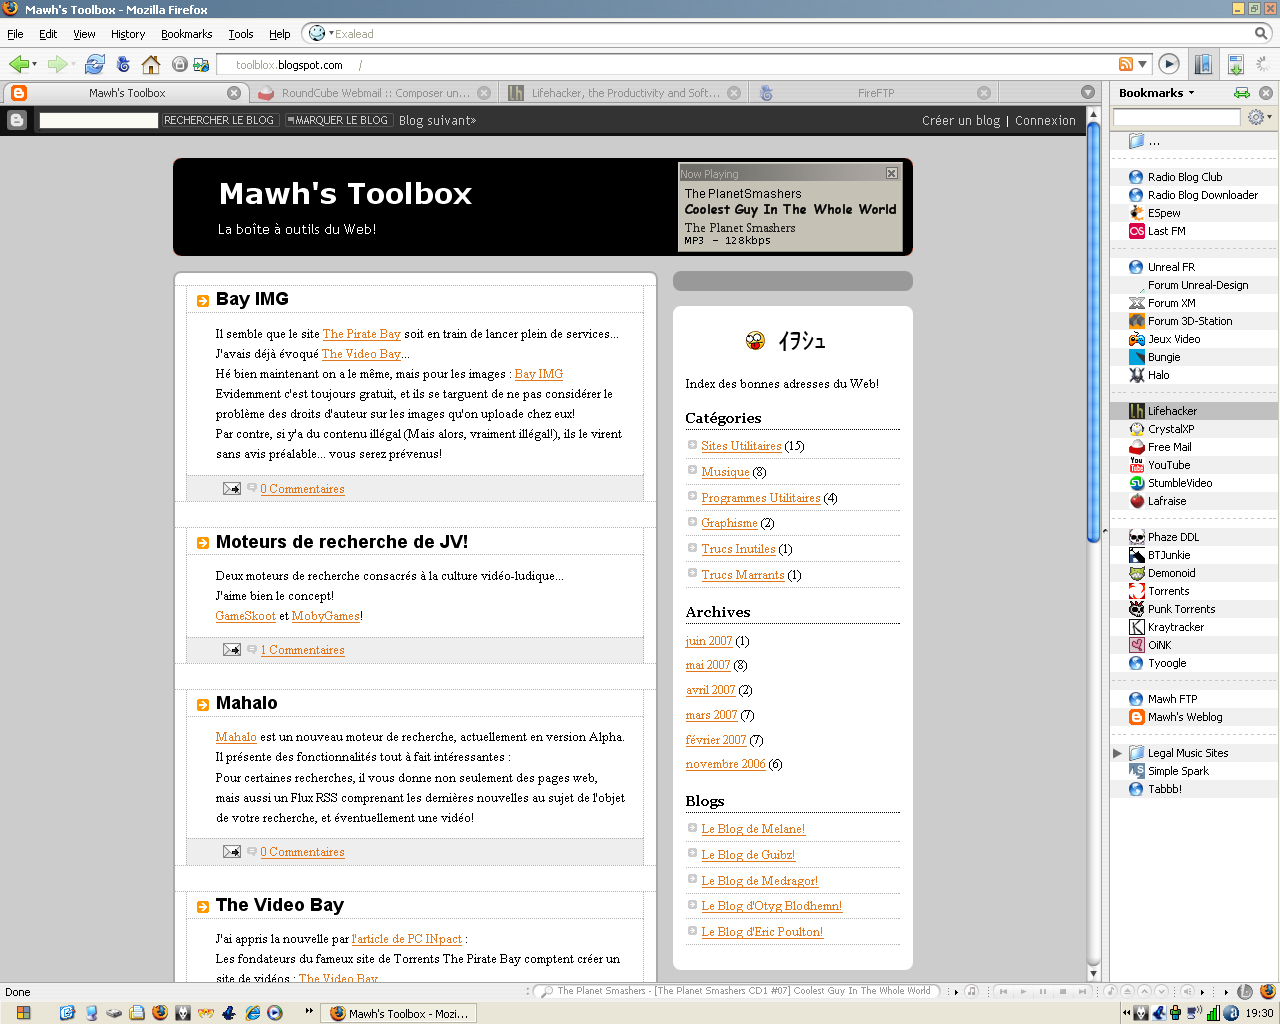Click the padlock icon beside the Home button
Viewport: 1280px width, 1024px height.
[180, 65]
